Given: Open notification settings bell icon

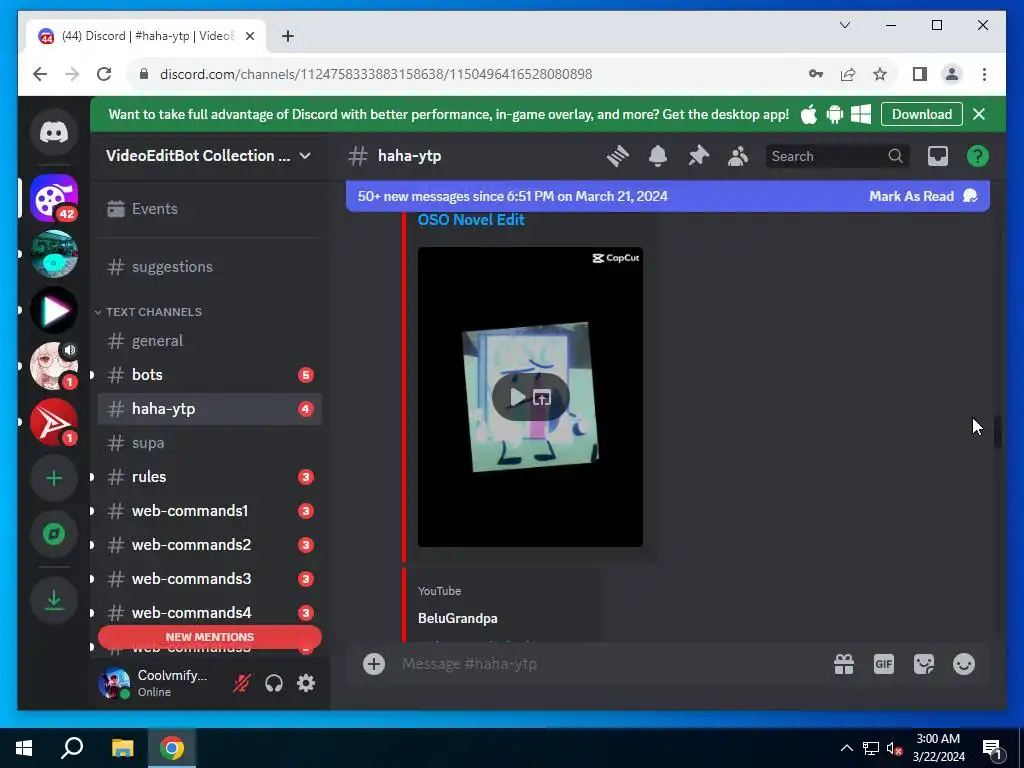Looking at the screenshot, I should (658, 156).
